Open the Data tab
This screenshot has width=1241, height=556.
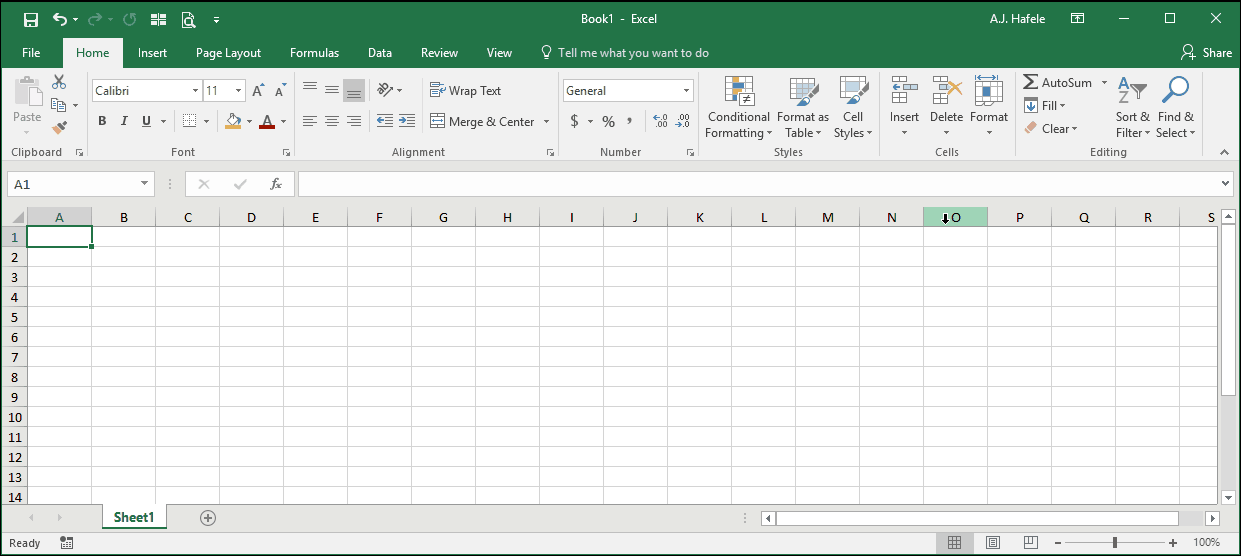point(380,53)
